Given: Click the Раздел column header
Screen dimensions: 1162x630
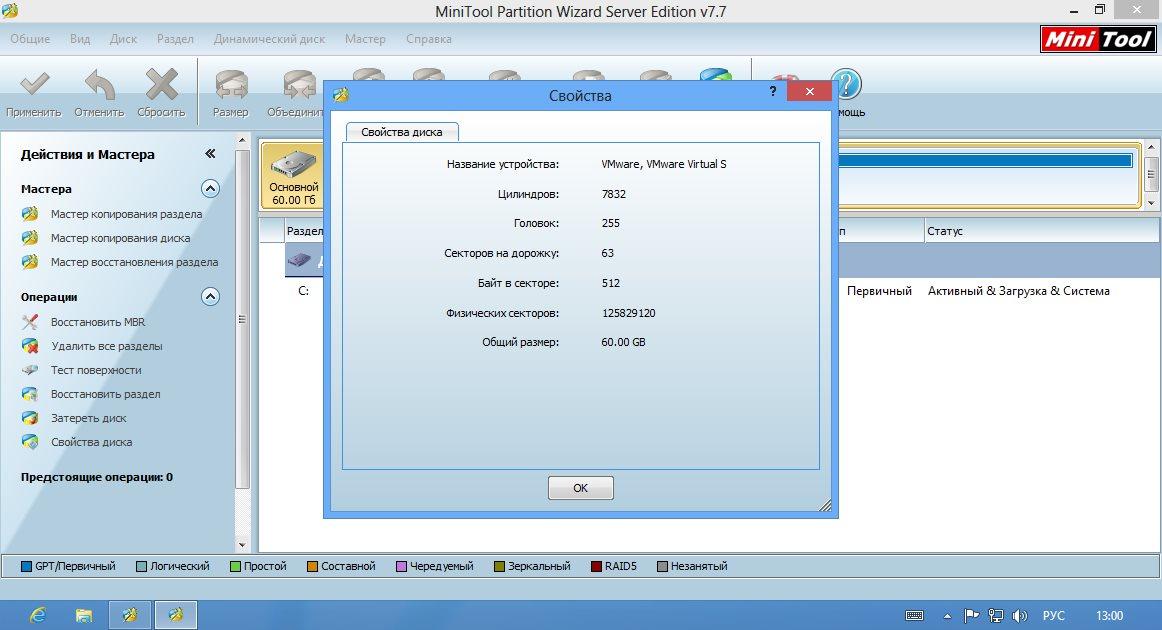Looking at the screenshot, I should coord(304,231).
